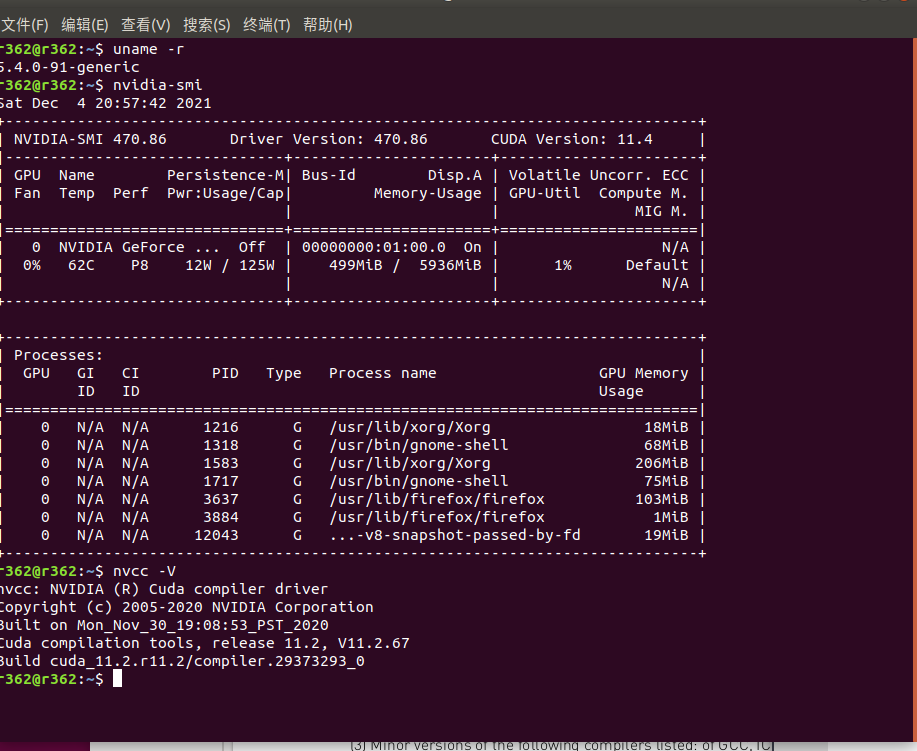Click '...-v8-snapshot-passed-by-fd' process name

[455, 536]
